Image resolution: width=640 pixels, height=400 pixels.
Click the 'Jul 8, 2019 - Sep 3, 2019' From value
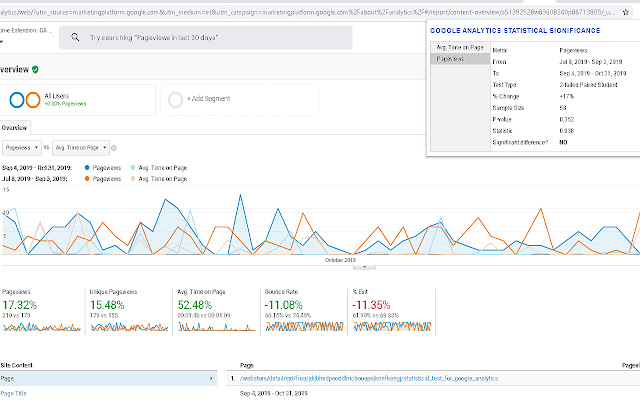pos(591,62)
